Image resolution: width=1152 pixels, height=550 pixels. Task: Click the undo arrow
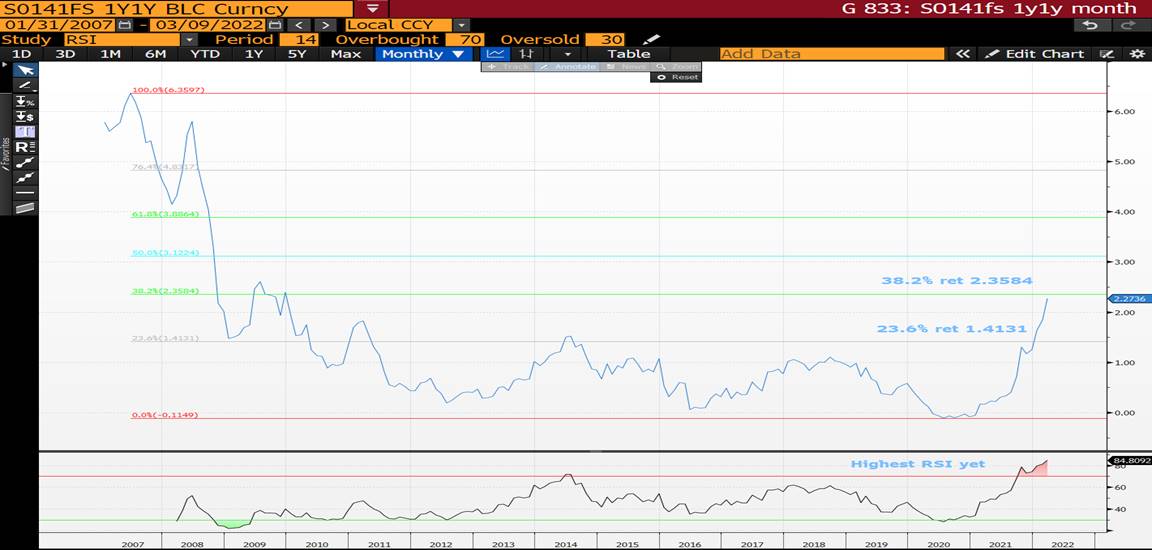[1091, 25]
